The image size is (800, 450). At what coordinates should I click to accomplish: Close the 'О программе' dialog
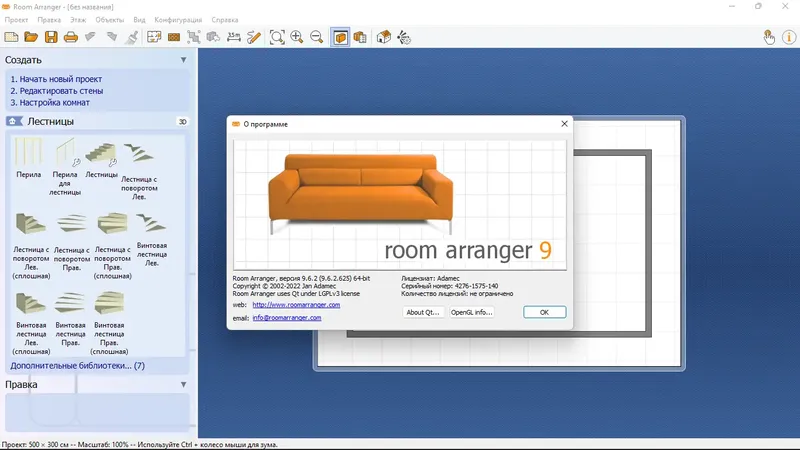tap(564, 124)
